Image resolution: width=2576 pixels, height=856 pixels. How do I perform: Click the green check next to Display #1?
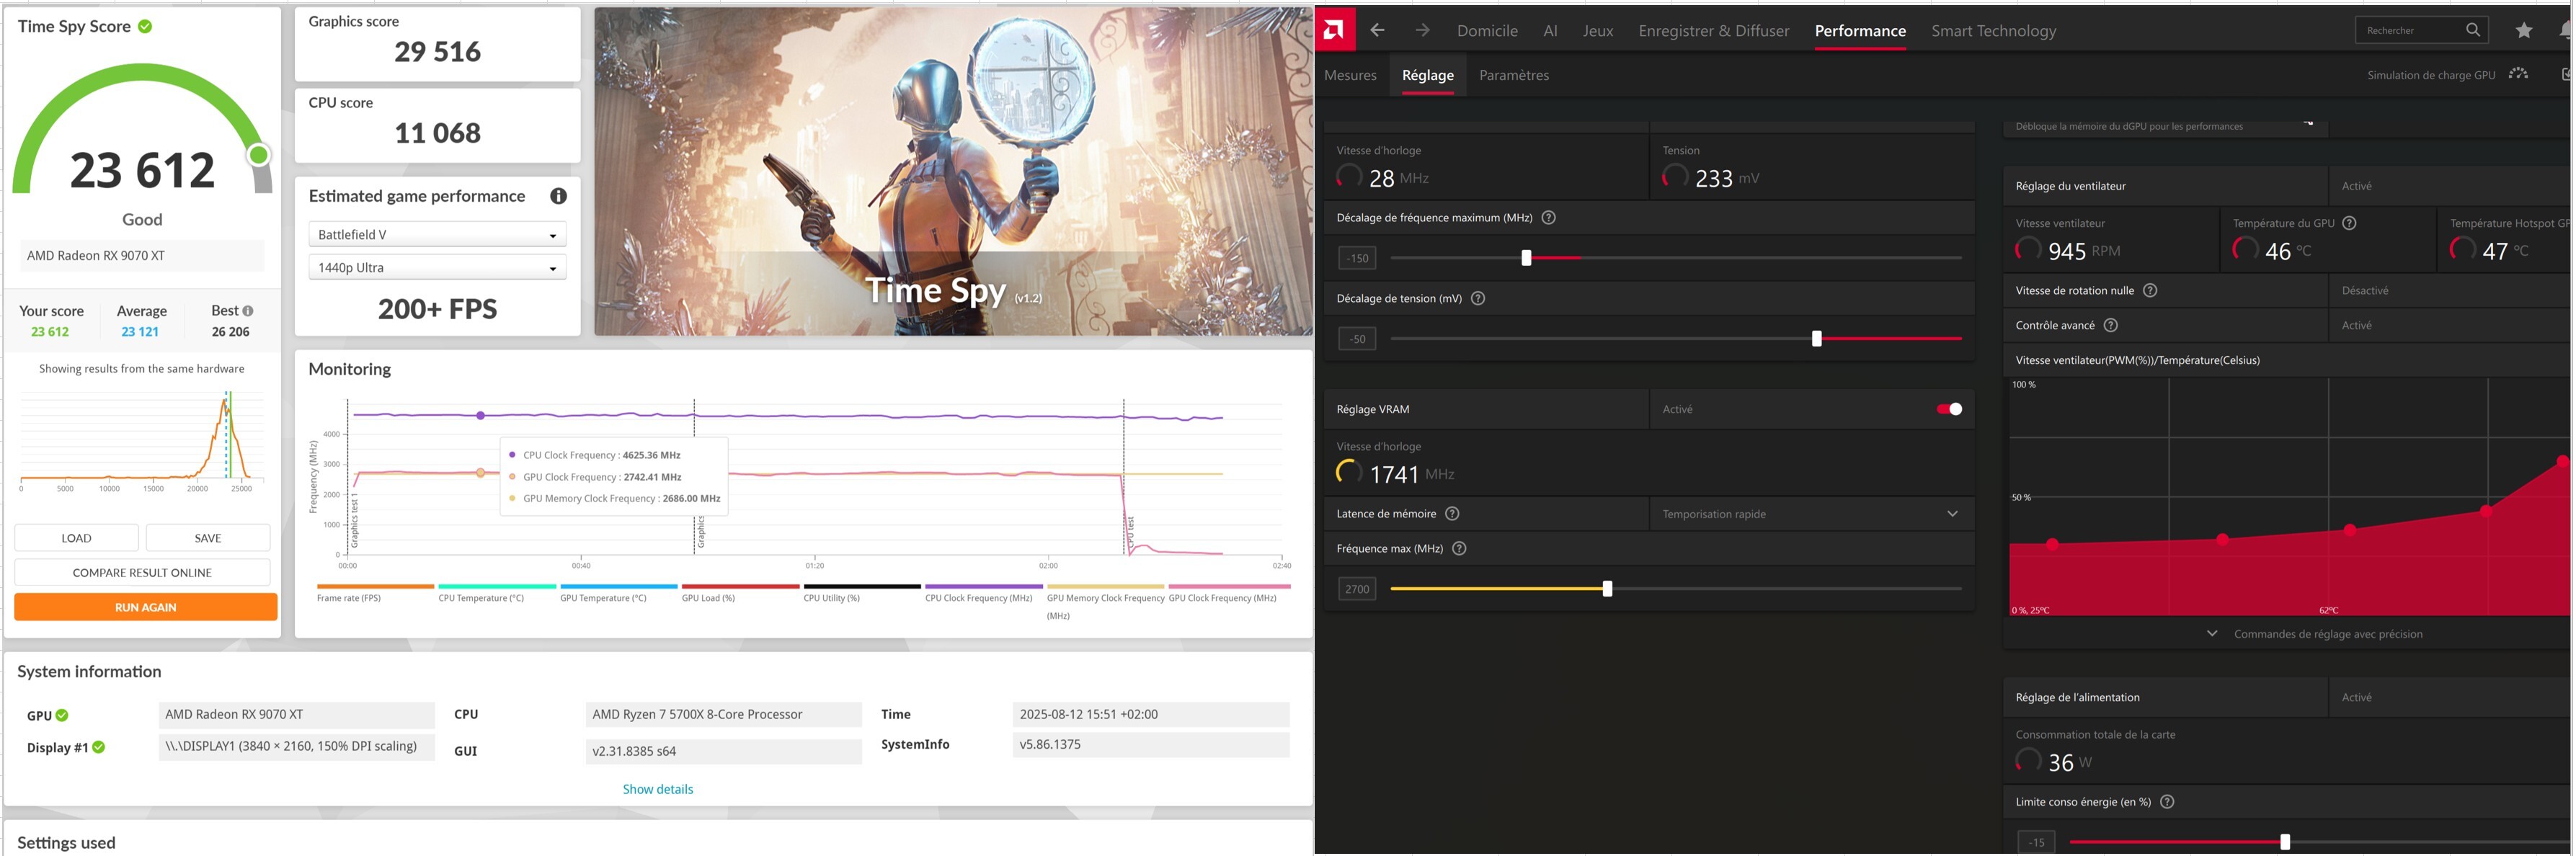pos(99,747)
